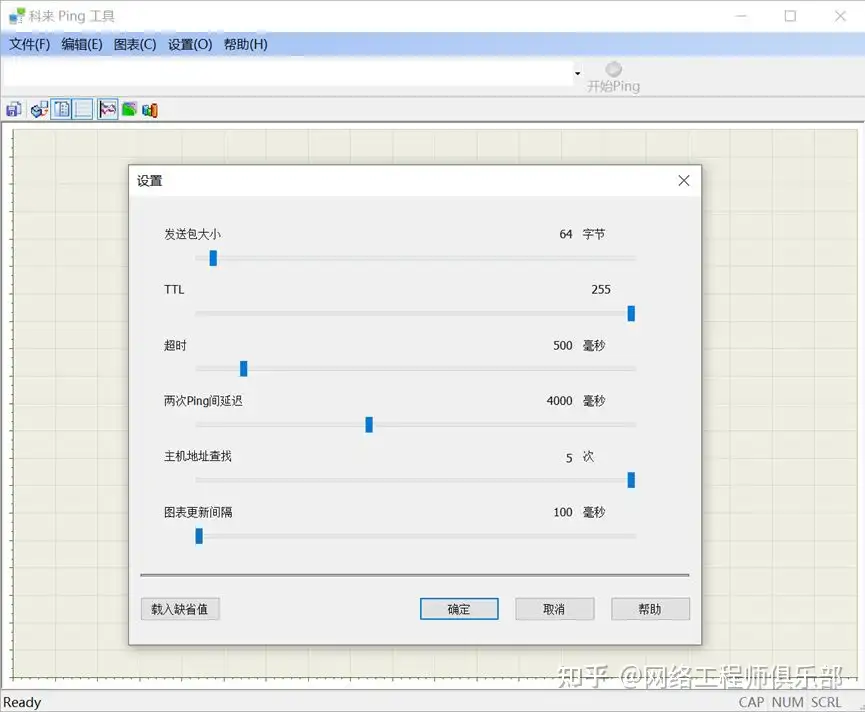
Task: Click the application logo icon in title bar
Action: 13,15
